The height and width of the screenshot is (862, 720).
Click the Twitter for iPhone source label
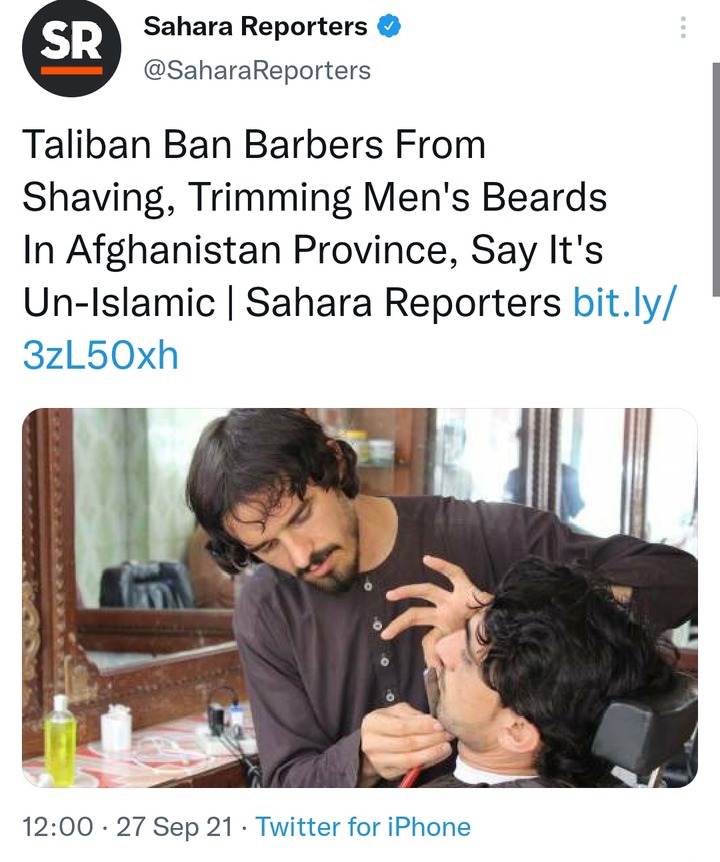click(363, 827)
